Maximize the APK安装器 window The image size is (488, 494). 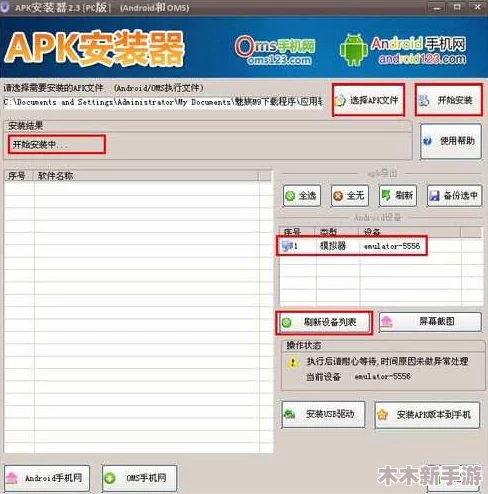pos(457,7)
